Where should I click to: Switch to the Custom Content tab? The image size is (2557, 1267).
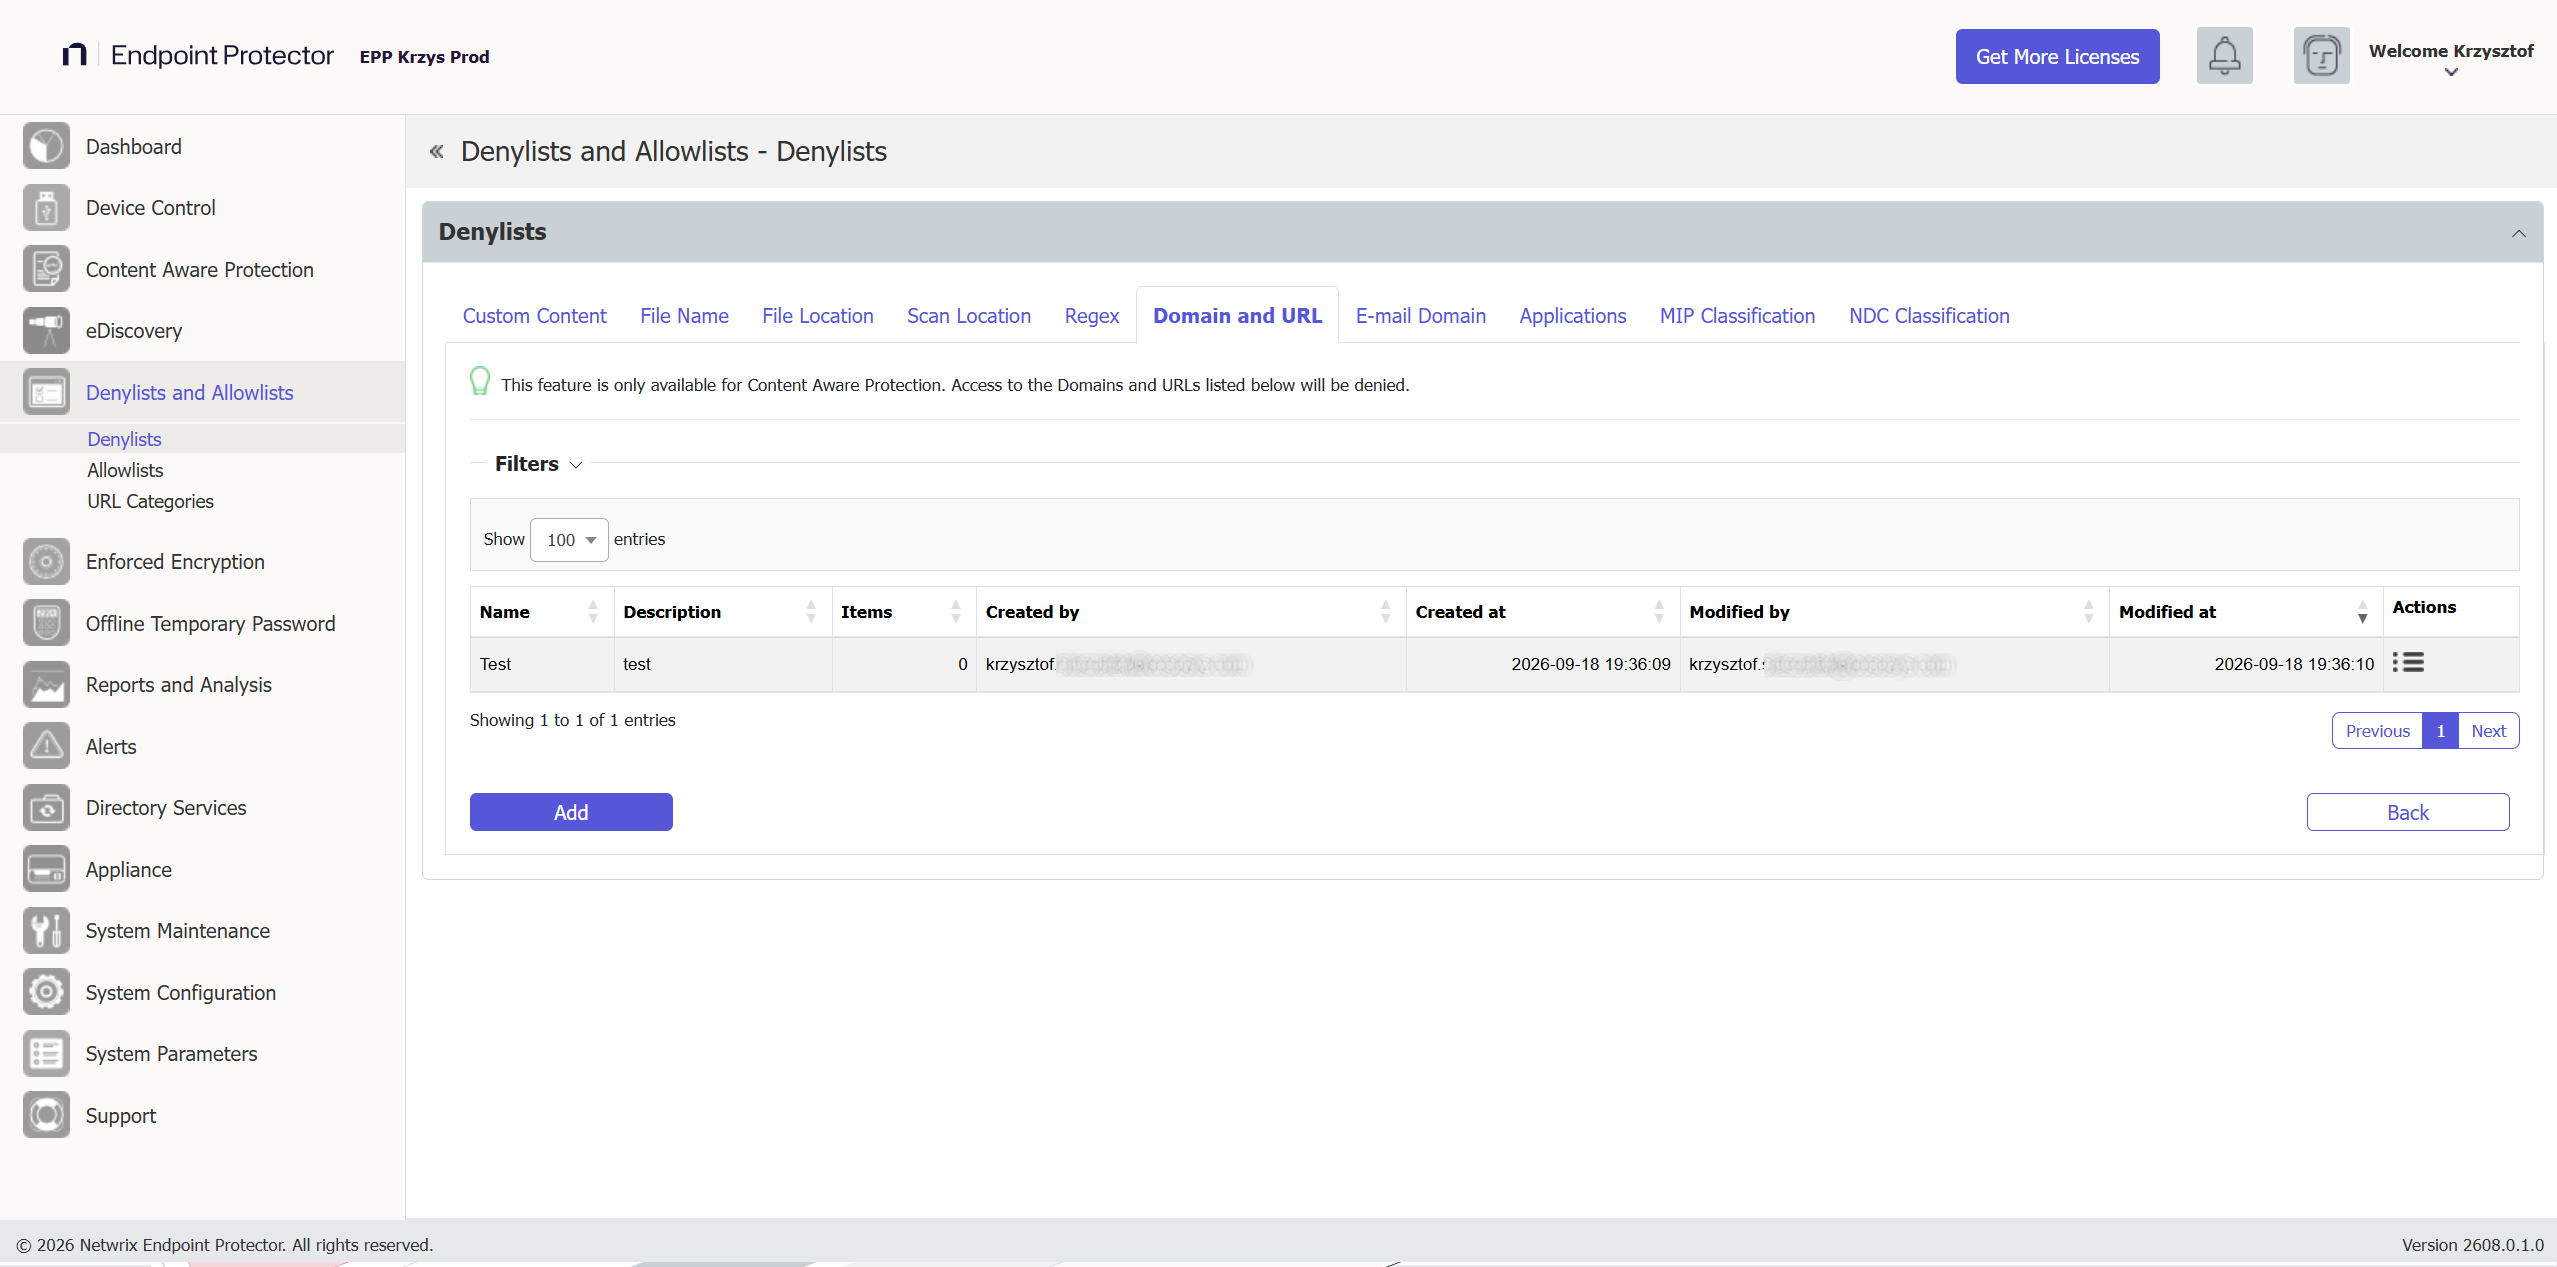click(534, 316)
